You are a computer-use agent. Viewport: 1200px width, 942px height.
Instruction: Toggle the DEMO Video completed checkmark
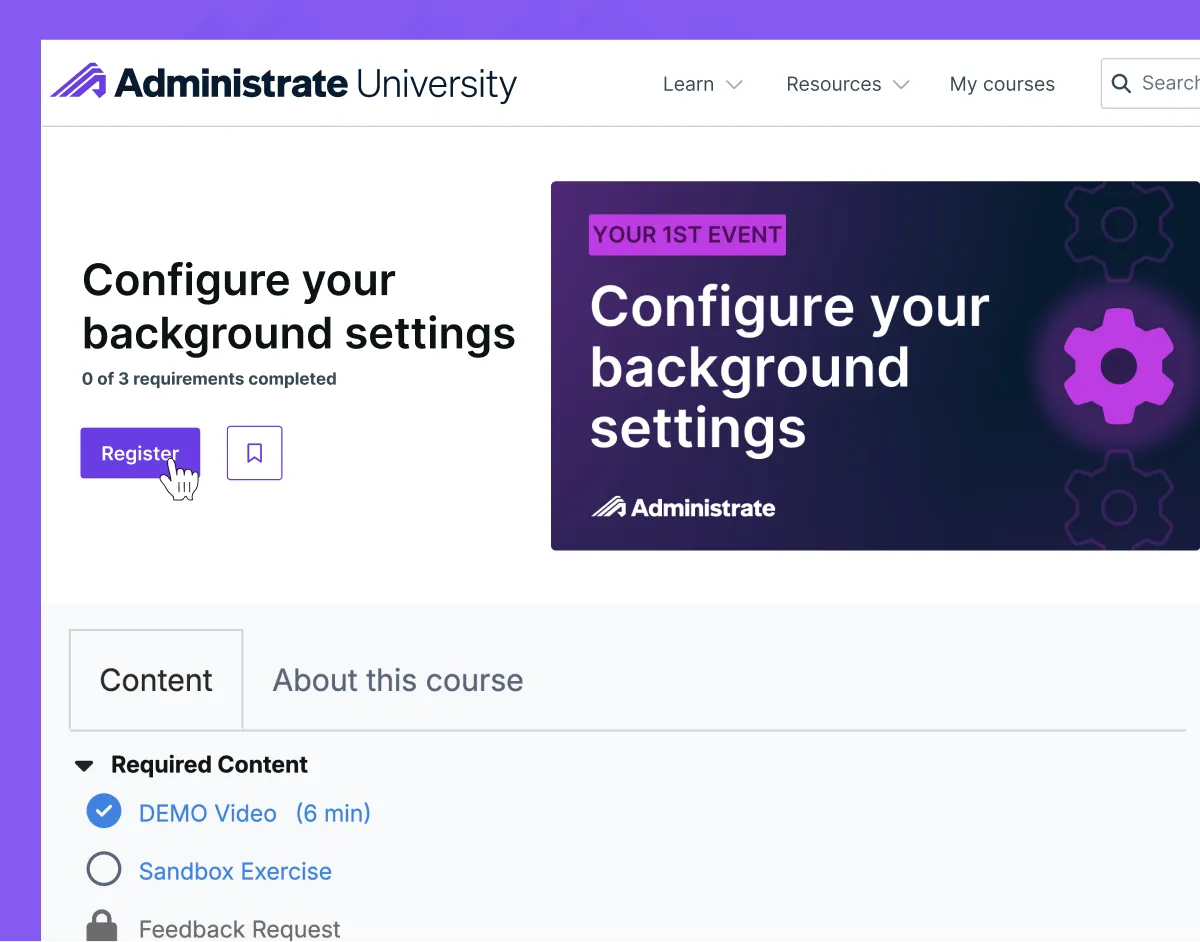104,812
